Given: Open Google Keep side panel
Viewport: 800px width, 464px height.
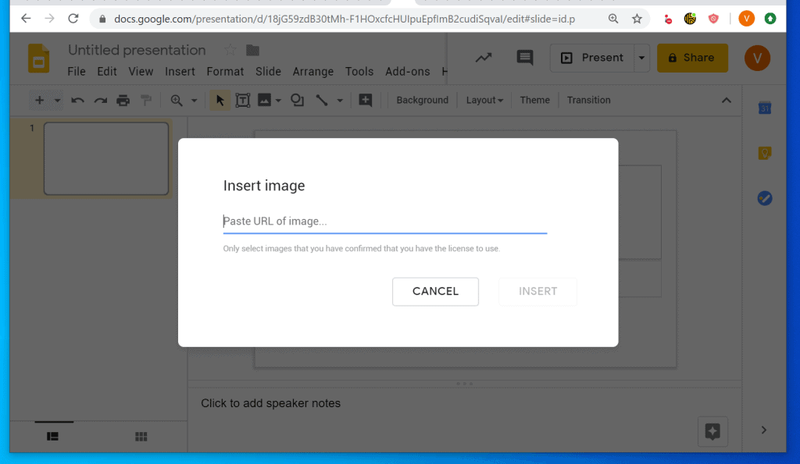Looking at the screenshot, I should (764, 153).
